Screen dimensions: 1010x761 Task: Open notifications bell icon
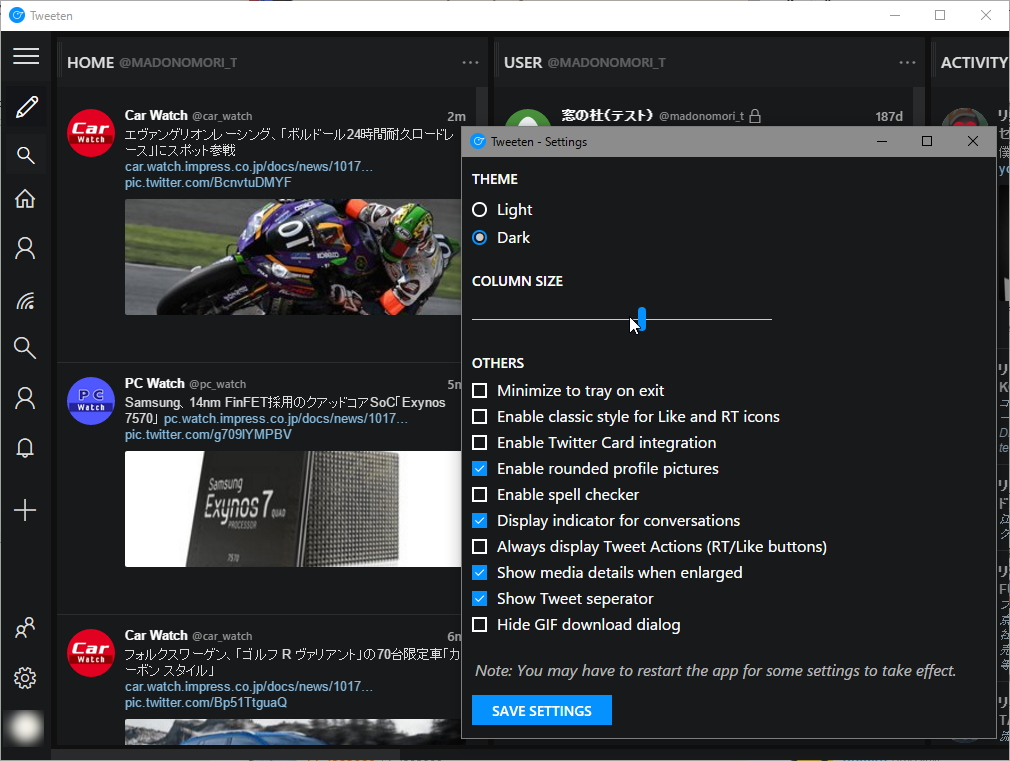[25, 448]
